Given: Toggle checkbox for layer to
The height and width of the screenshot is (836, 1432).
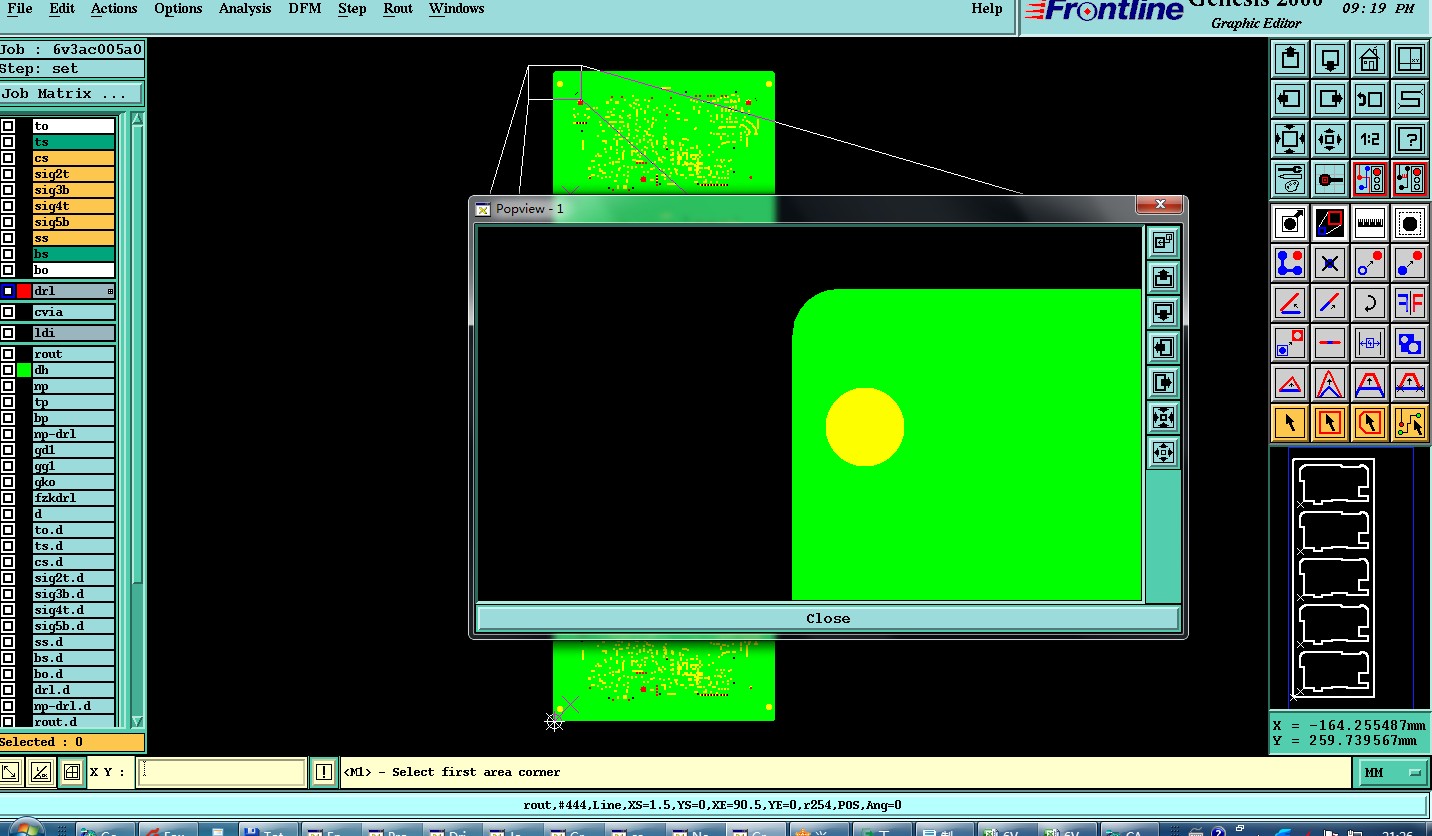Looking at the screenshot, I should pyautogui.click(x=8, y=126).
